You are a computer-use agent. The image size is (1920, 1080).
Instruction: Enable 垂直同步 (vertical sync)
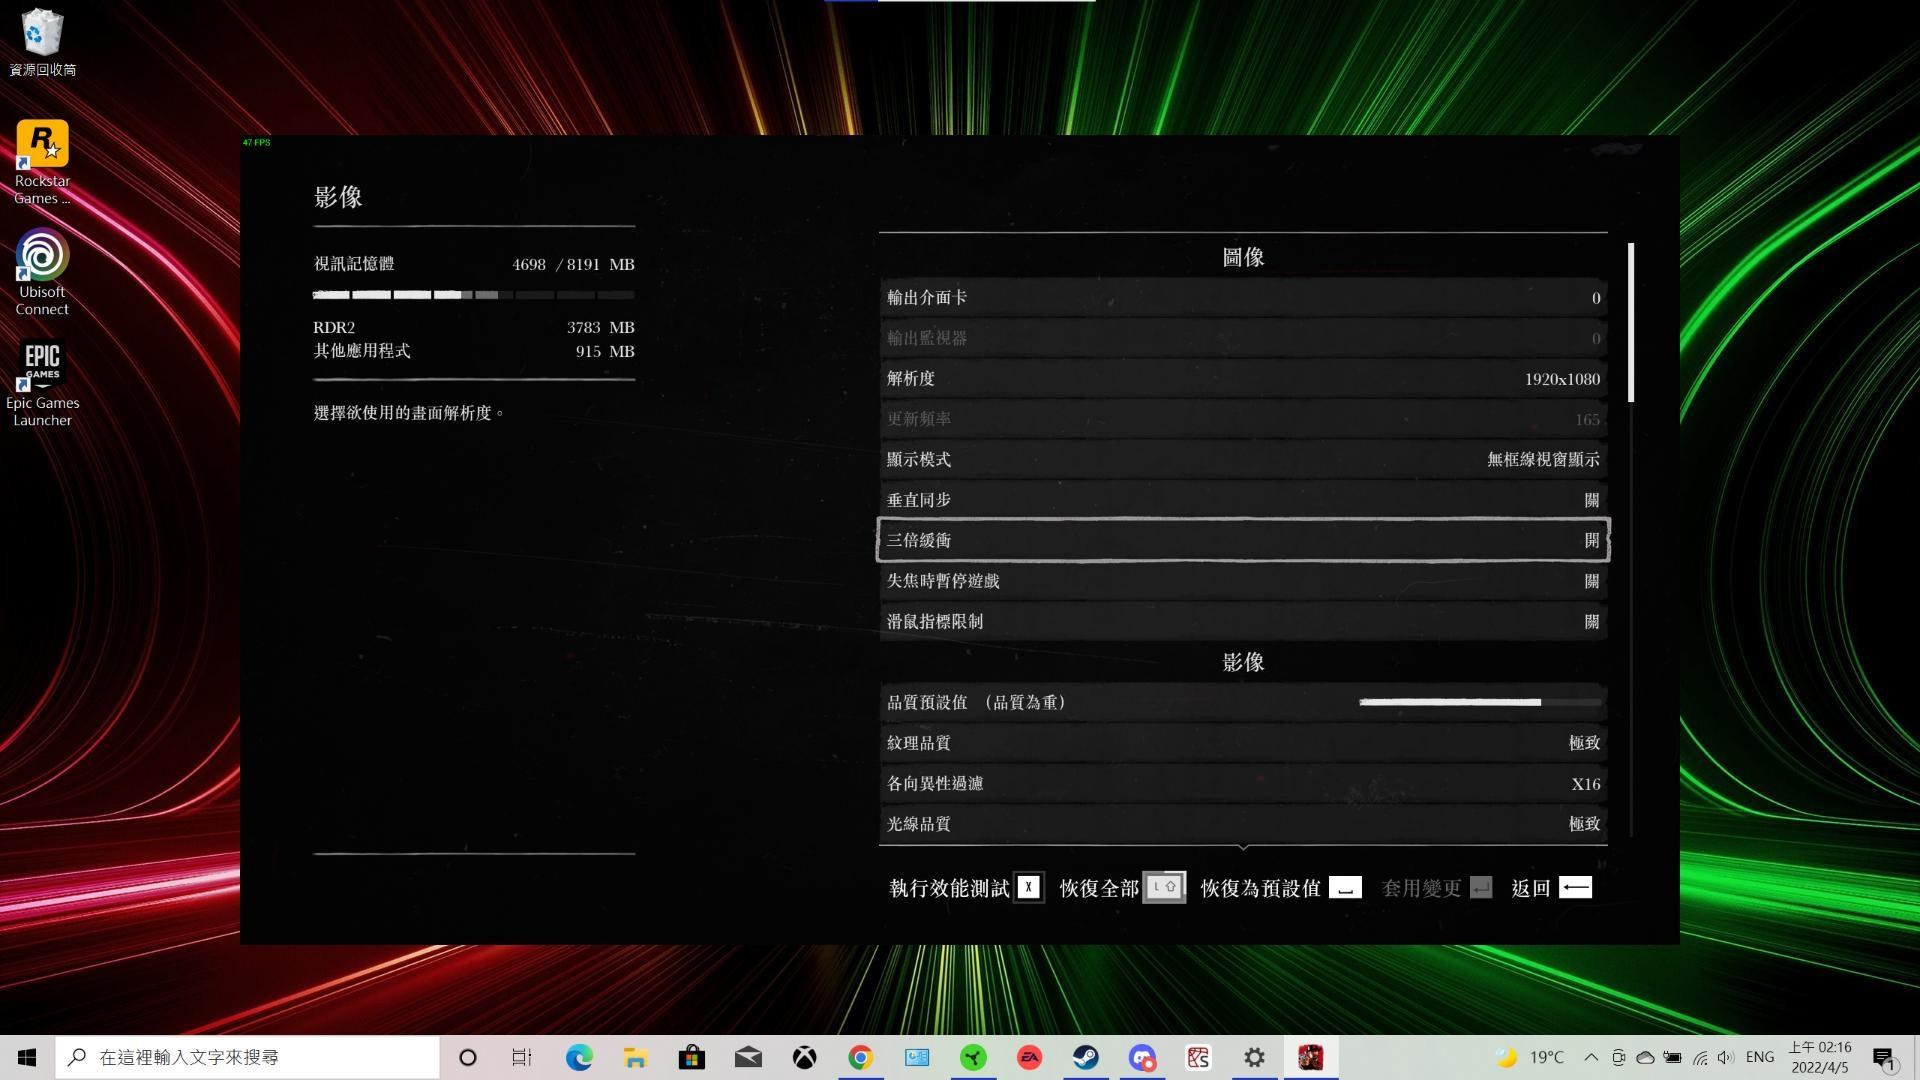1242,499
